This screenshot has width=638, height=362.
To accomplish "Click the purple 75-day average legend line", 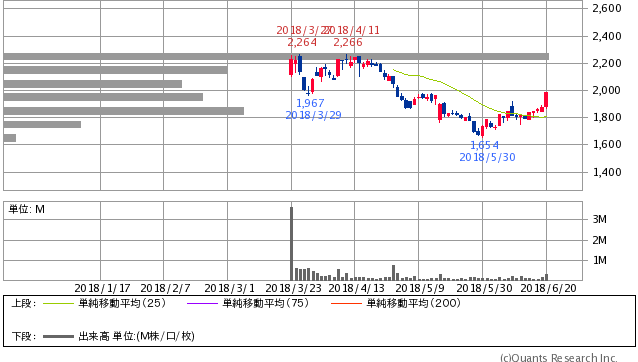I will 202,303.
